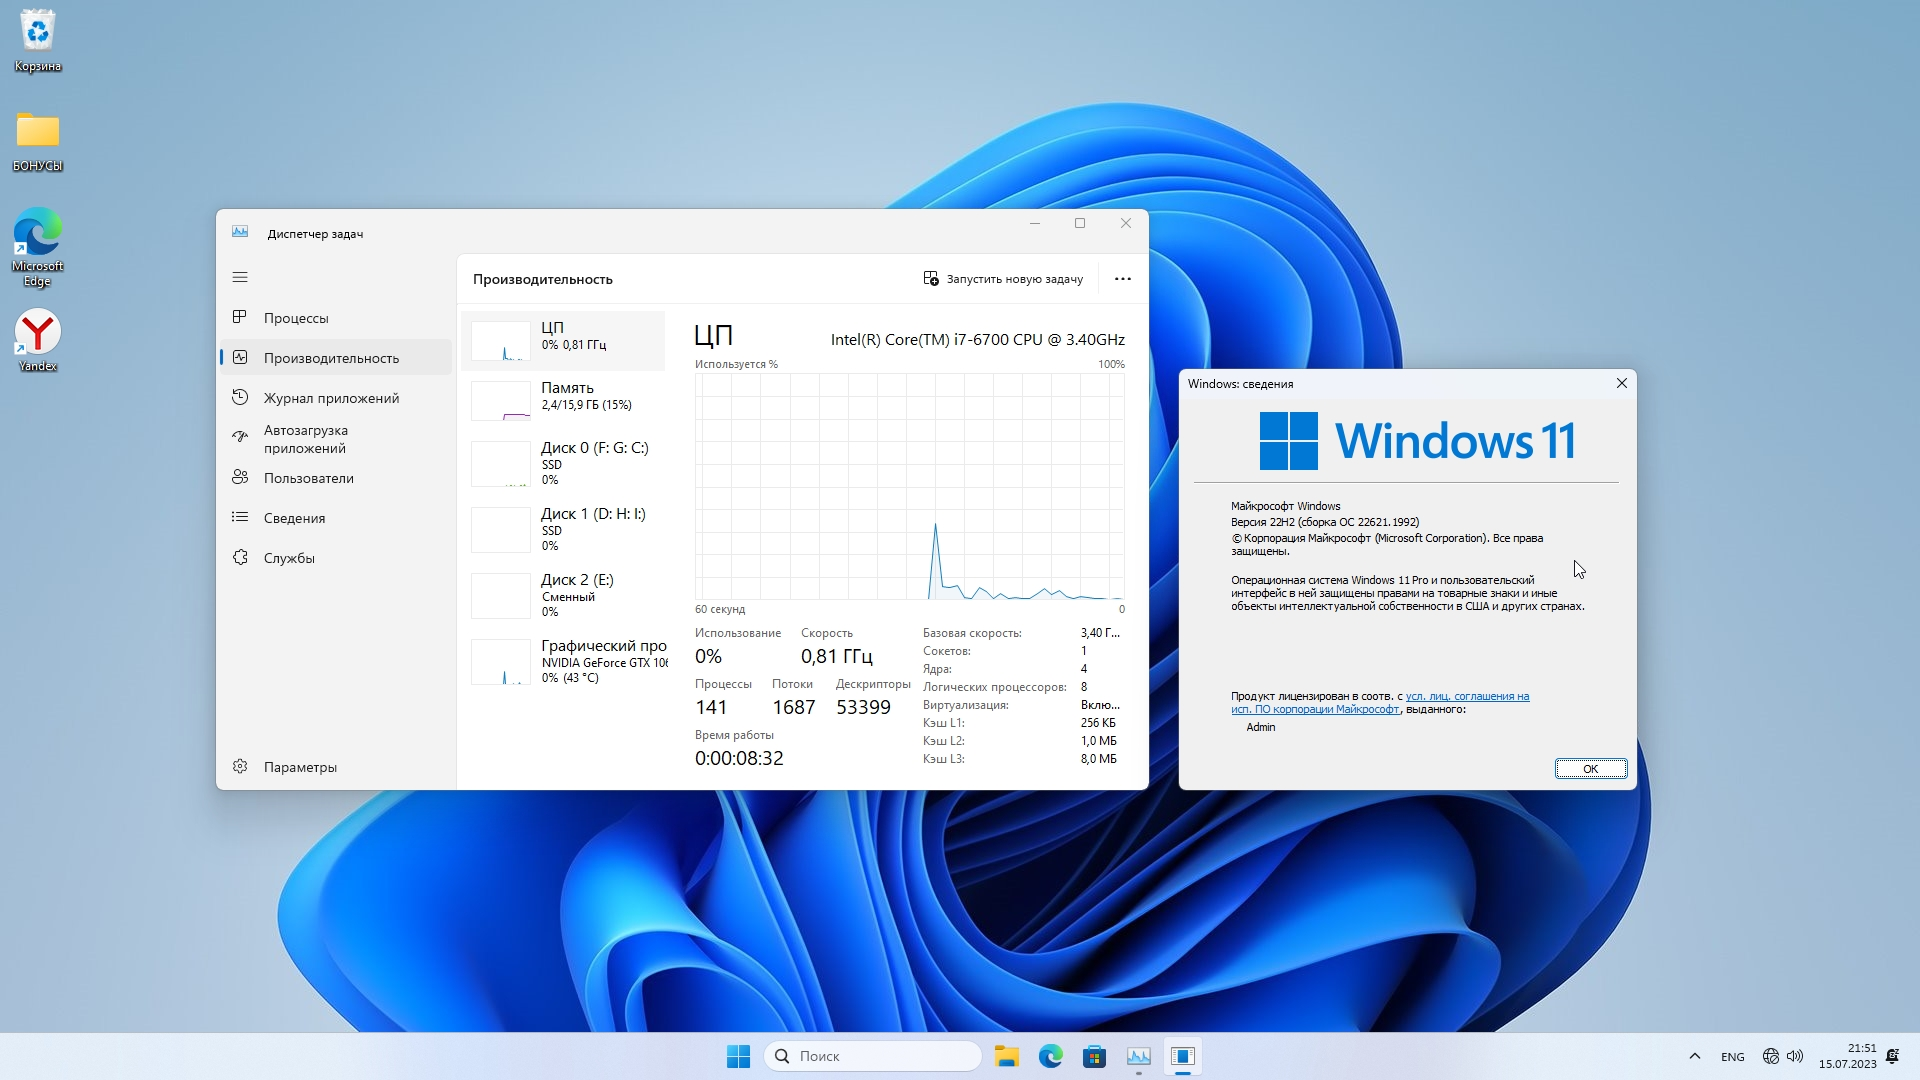Click OK in Windows info dialog

click(x=1590, y=768)
